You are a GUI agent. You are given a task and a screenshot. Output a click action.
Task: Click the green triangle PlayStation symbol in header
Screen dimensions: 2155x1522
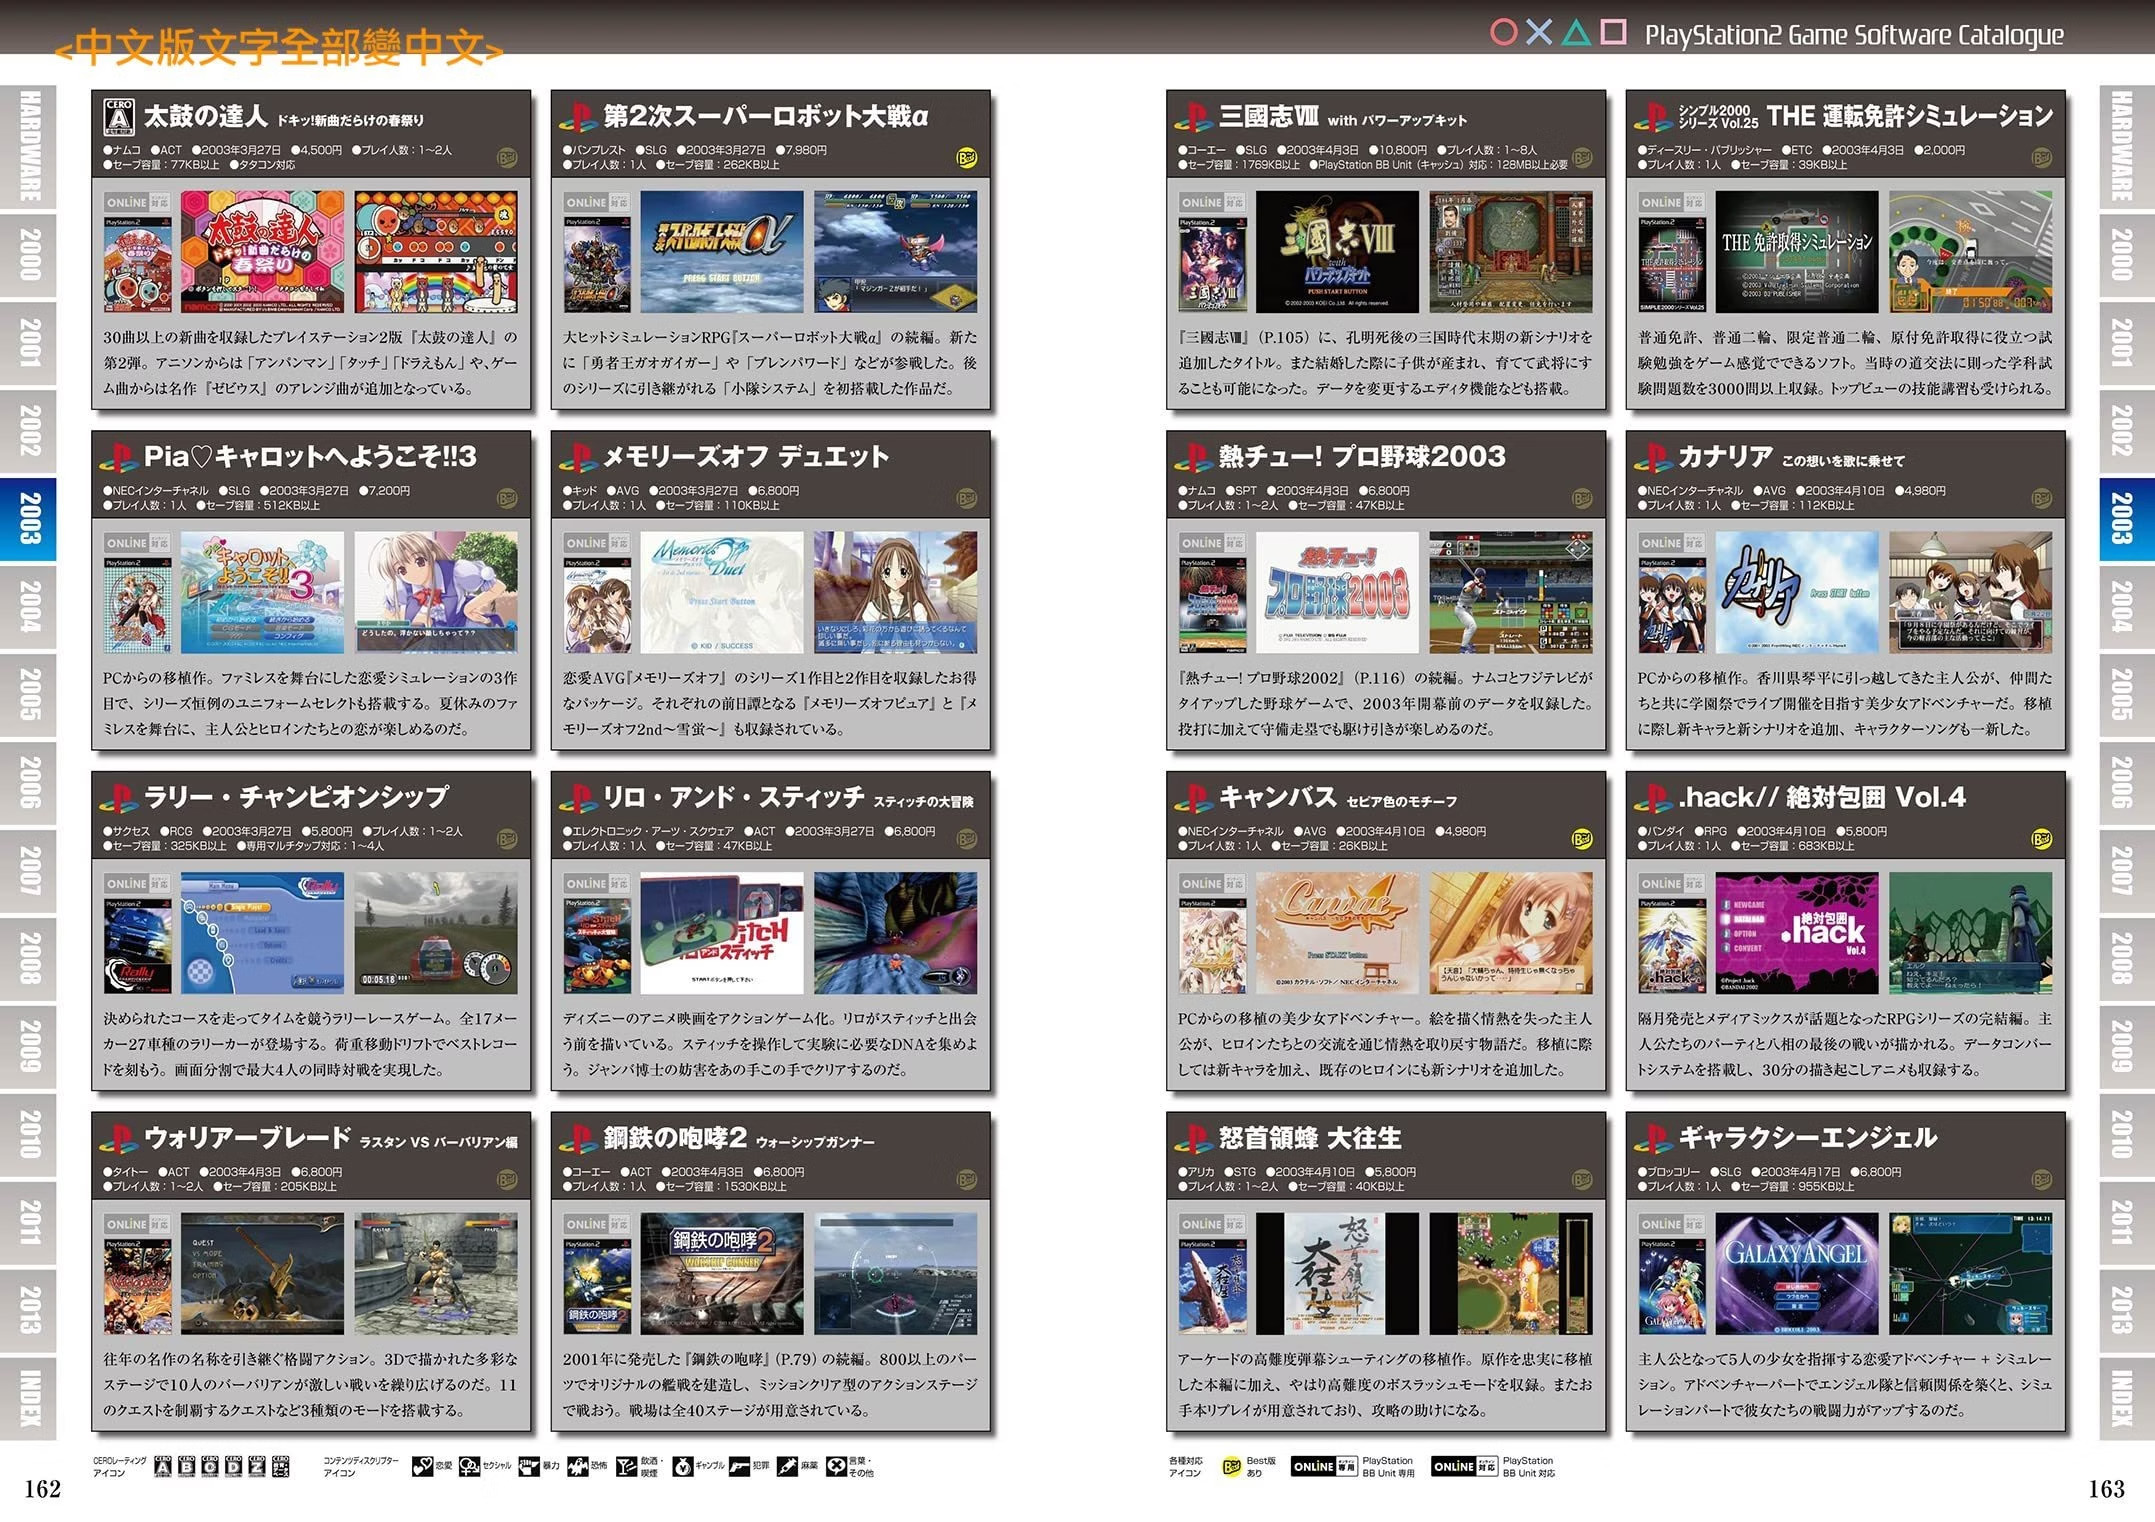point(1575,33)
